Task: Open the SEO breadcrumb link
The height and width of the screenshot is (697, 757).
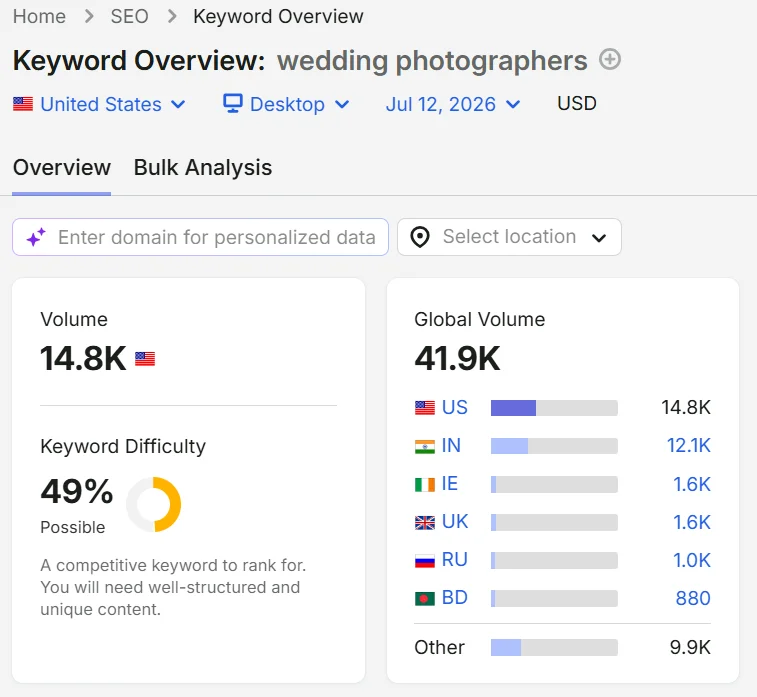Action: point(129,16)
